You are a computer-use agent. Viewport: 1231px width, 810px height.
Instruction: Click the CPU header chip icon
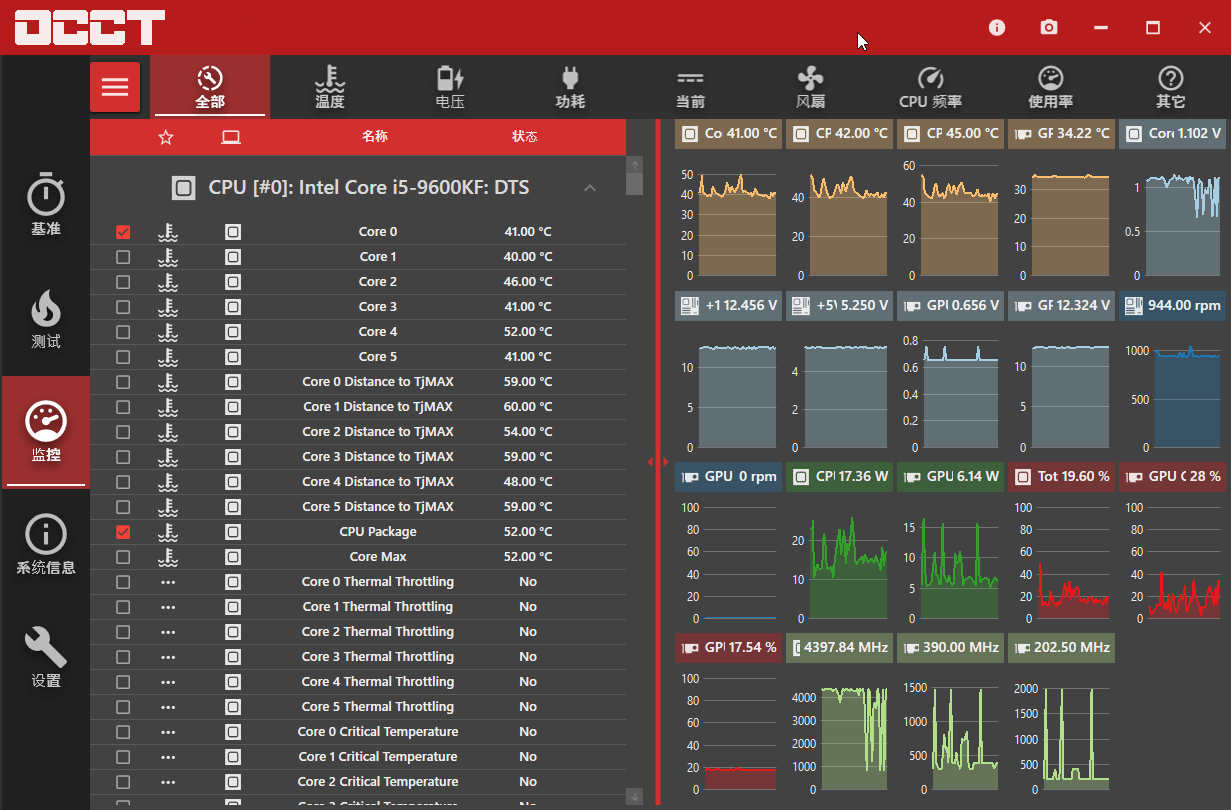[x=183, y=187]
